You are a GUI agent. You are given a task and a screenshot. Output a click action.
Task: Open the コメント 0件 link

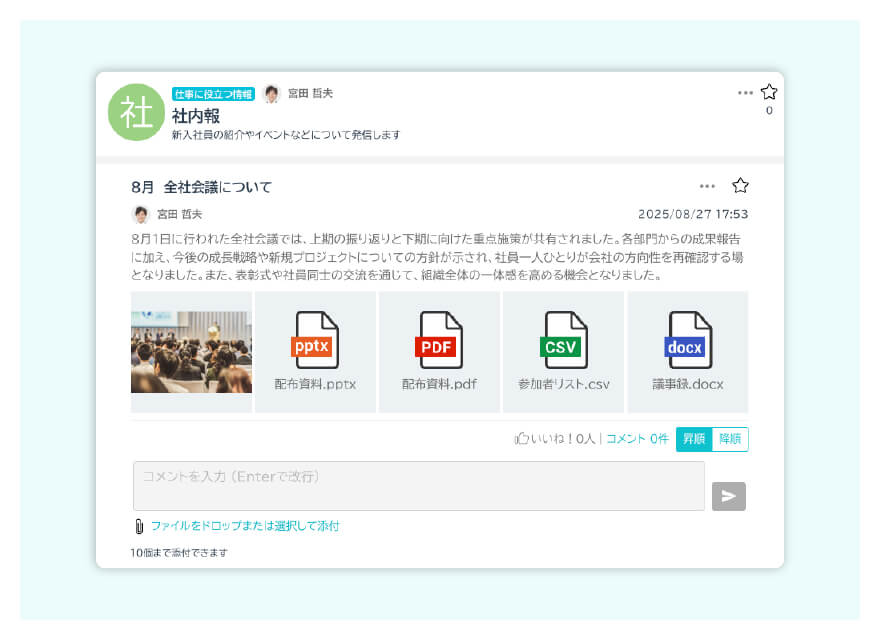point(638,438)
